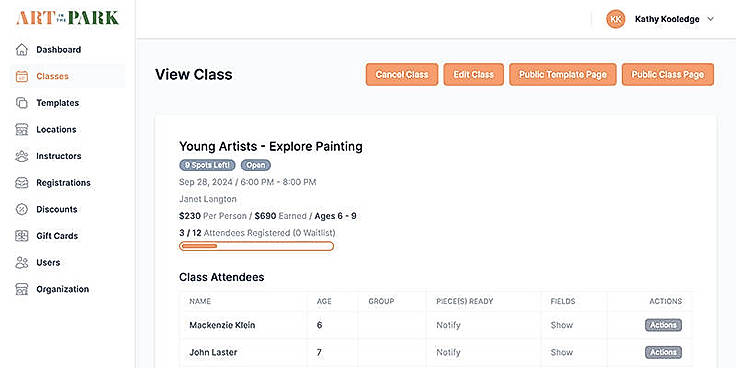
Task: Click the Locations storefront icon
Action: [x=22, y=130]
